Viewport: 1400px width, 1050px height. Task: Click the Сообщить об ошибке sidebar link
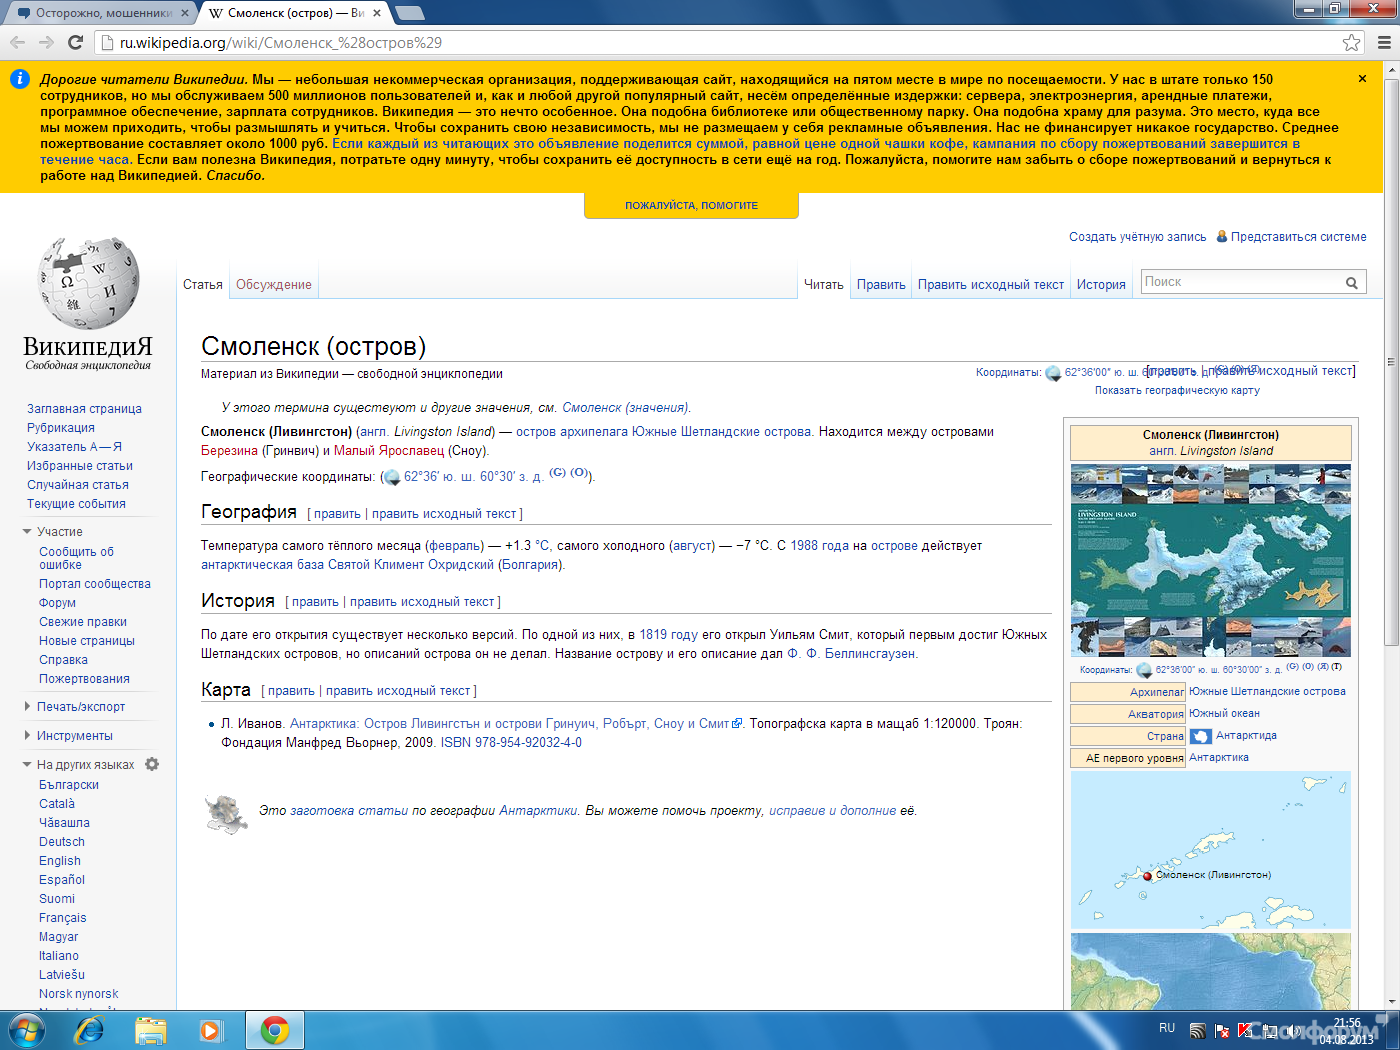click(76, 558)
